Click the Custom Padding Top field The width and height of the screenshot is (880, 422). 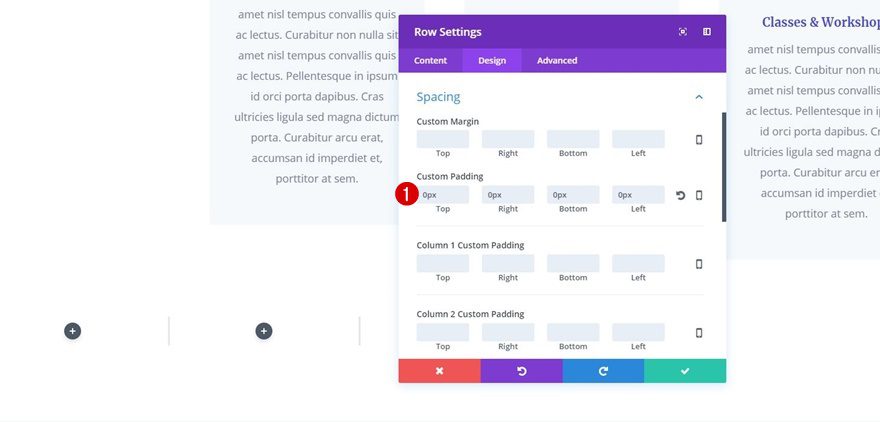[443, 195]
